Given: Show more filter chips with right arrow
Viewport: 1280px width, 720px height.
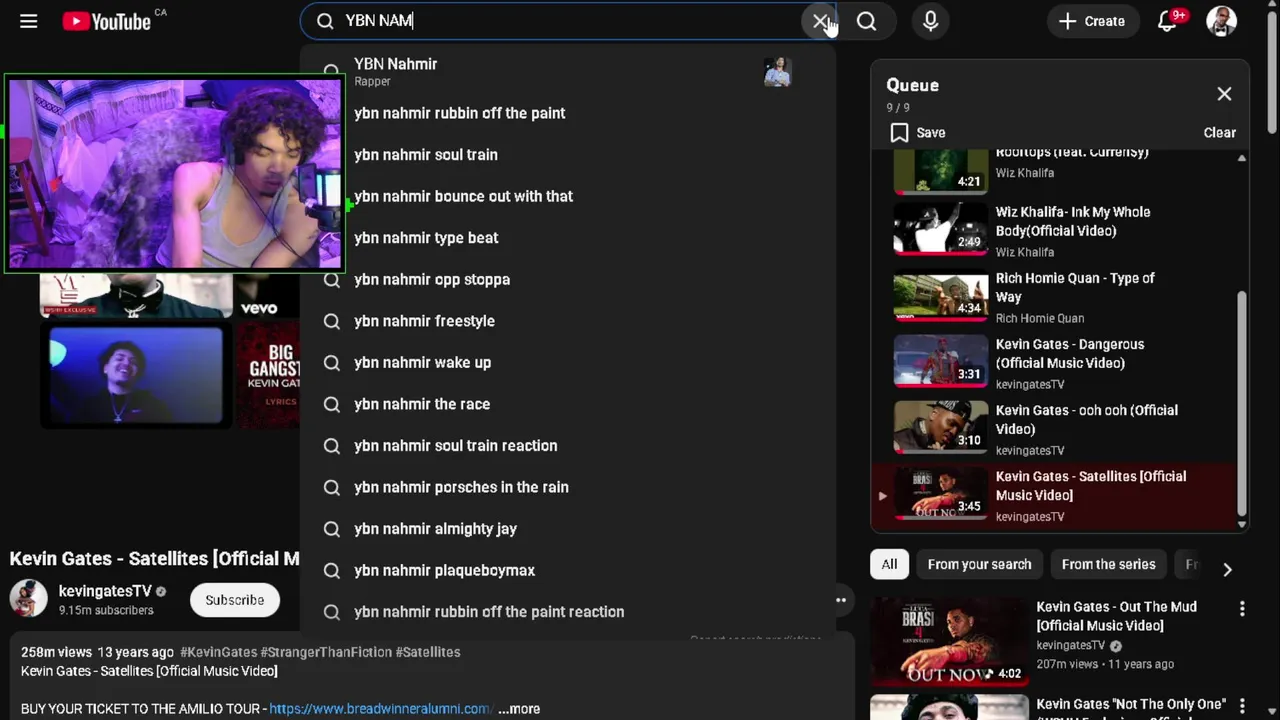Looking at the screenshot, I should (x=1227, y=569).
